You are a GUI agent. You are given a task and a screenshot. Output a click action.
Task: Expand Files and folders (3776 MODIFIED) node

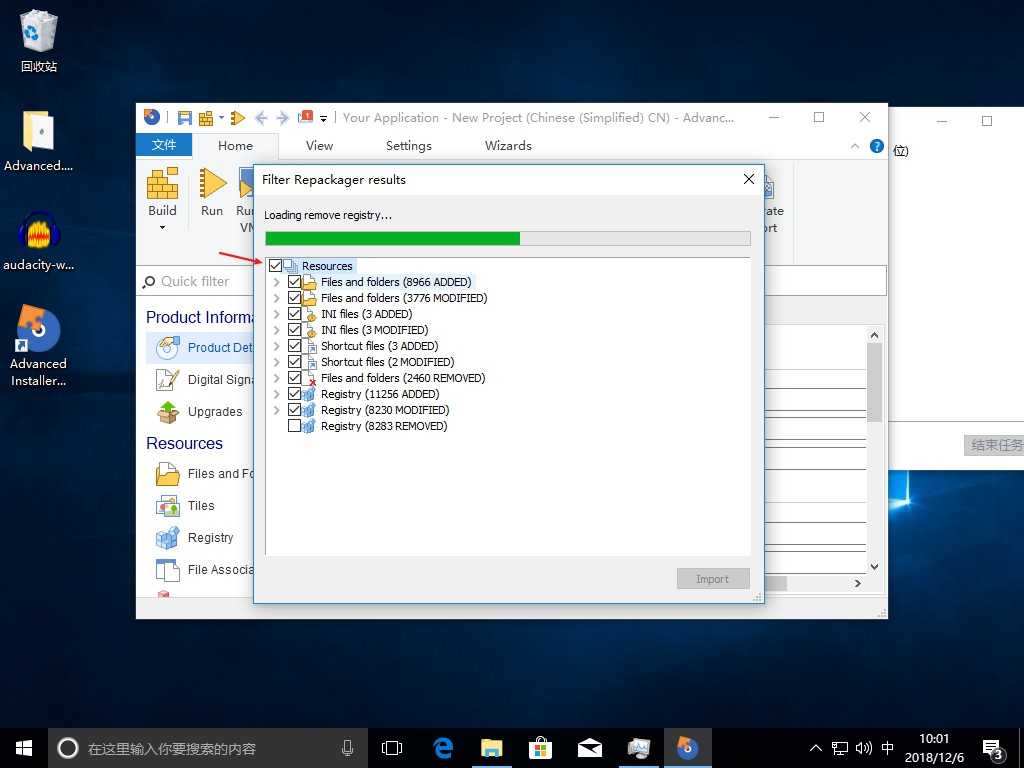pyautogui.click(x=277, y=298)
